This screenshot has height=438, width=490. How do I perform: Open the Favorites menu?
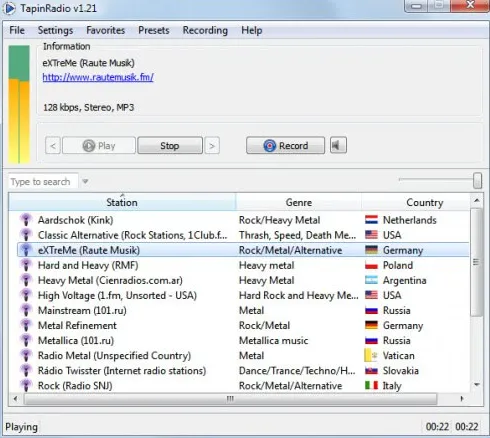click(105, 30)
